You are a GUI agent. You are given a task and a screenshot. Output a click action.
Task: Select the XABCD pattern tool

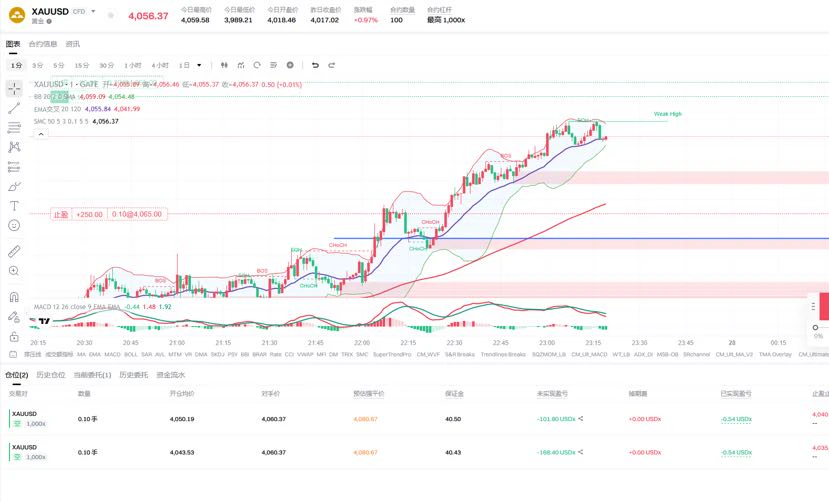[x=14, y=147]
